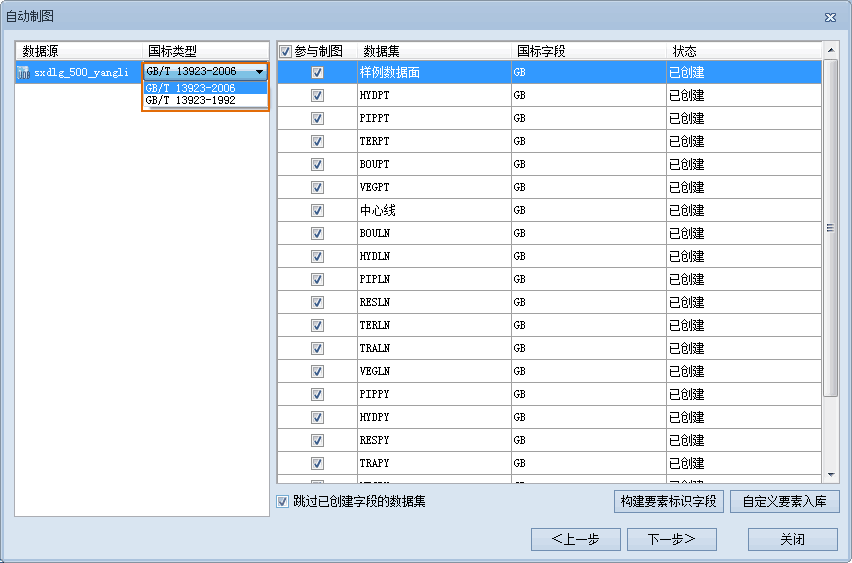Toggle 跳过已创建字段的数据集 checkbox
Image resolution: width=852 pixels, height=563 pixels.
(x=282, y=501)
